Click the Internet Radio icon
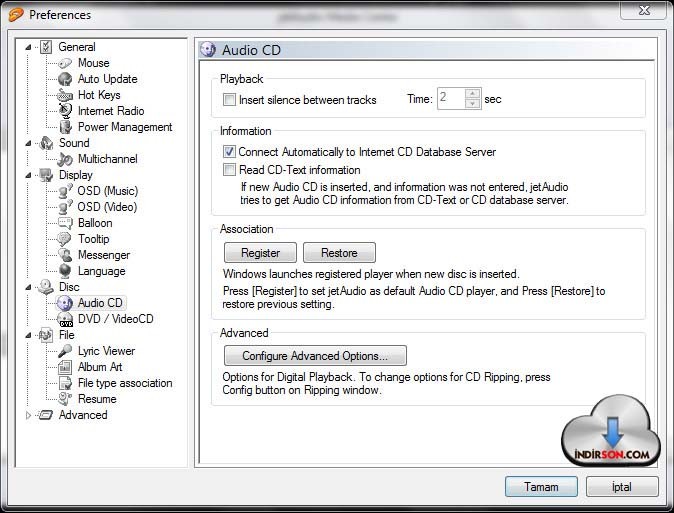This screenshot has width=674, height=513. 65,111
